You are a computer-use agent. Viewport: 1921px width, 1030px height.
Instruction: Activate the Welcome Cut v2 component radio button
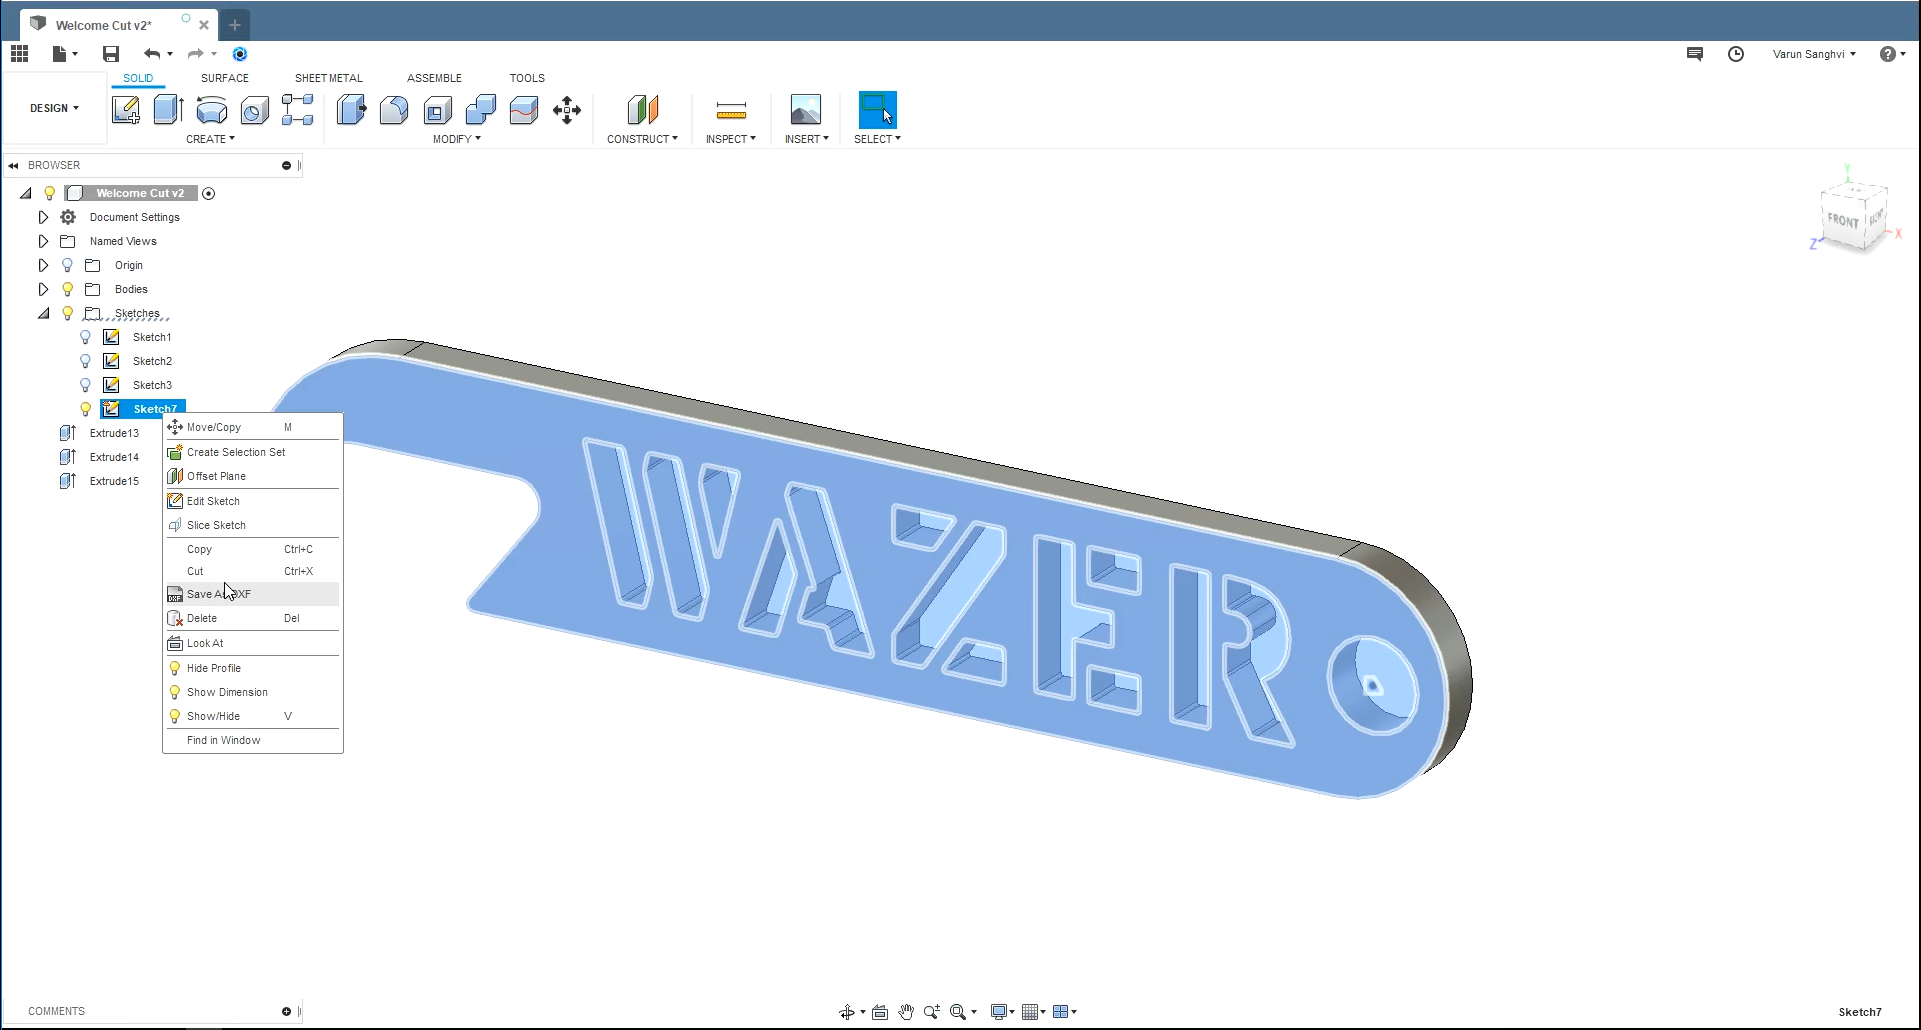[209, 193]
